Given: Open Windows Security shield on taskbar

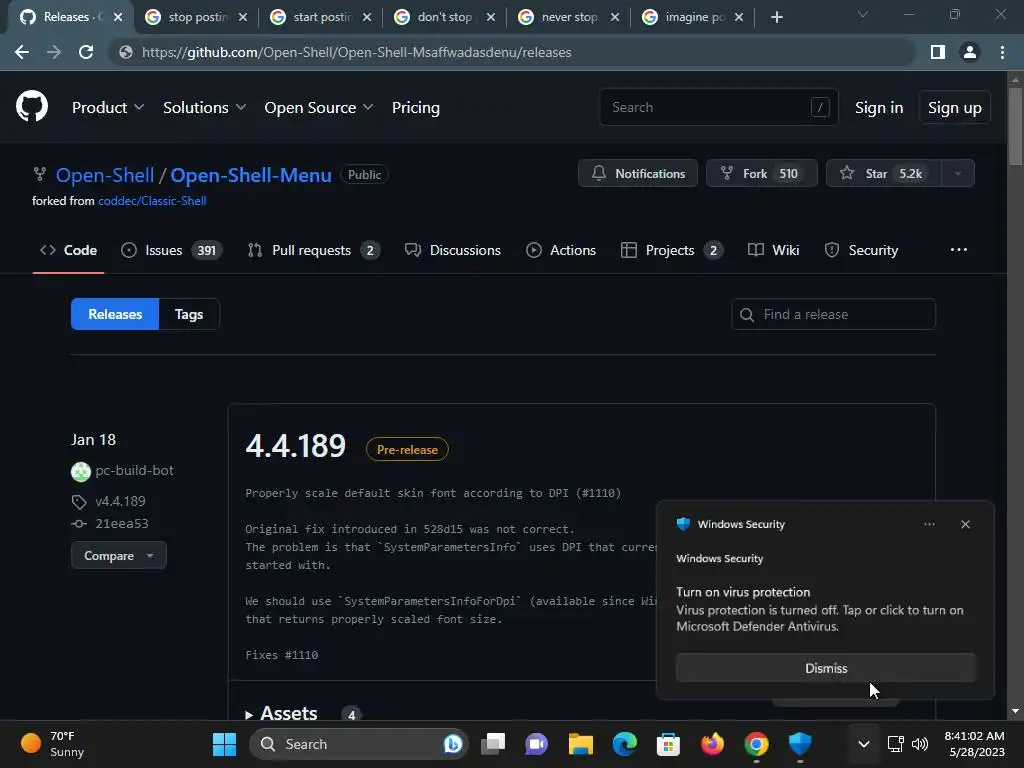Looking at the screenshot, I should point(800,744).
